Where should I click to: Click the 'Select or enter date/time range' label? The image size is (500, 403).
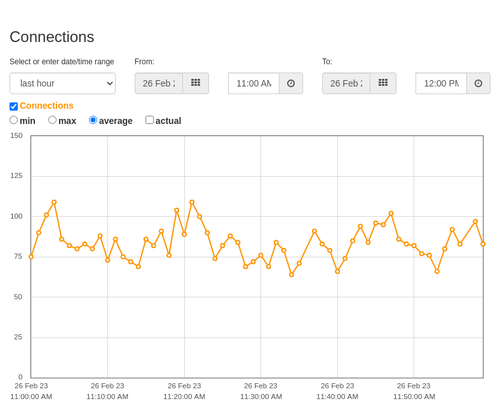click(x=62, y=62)
